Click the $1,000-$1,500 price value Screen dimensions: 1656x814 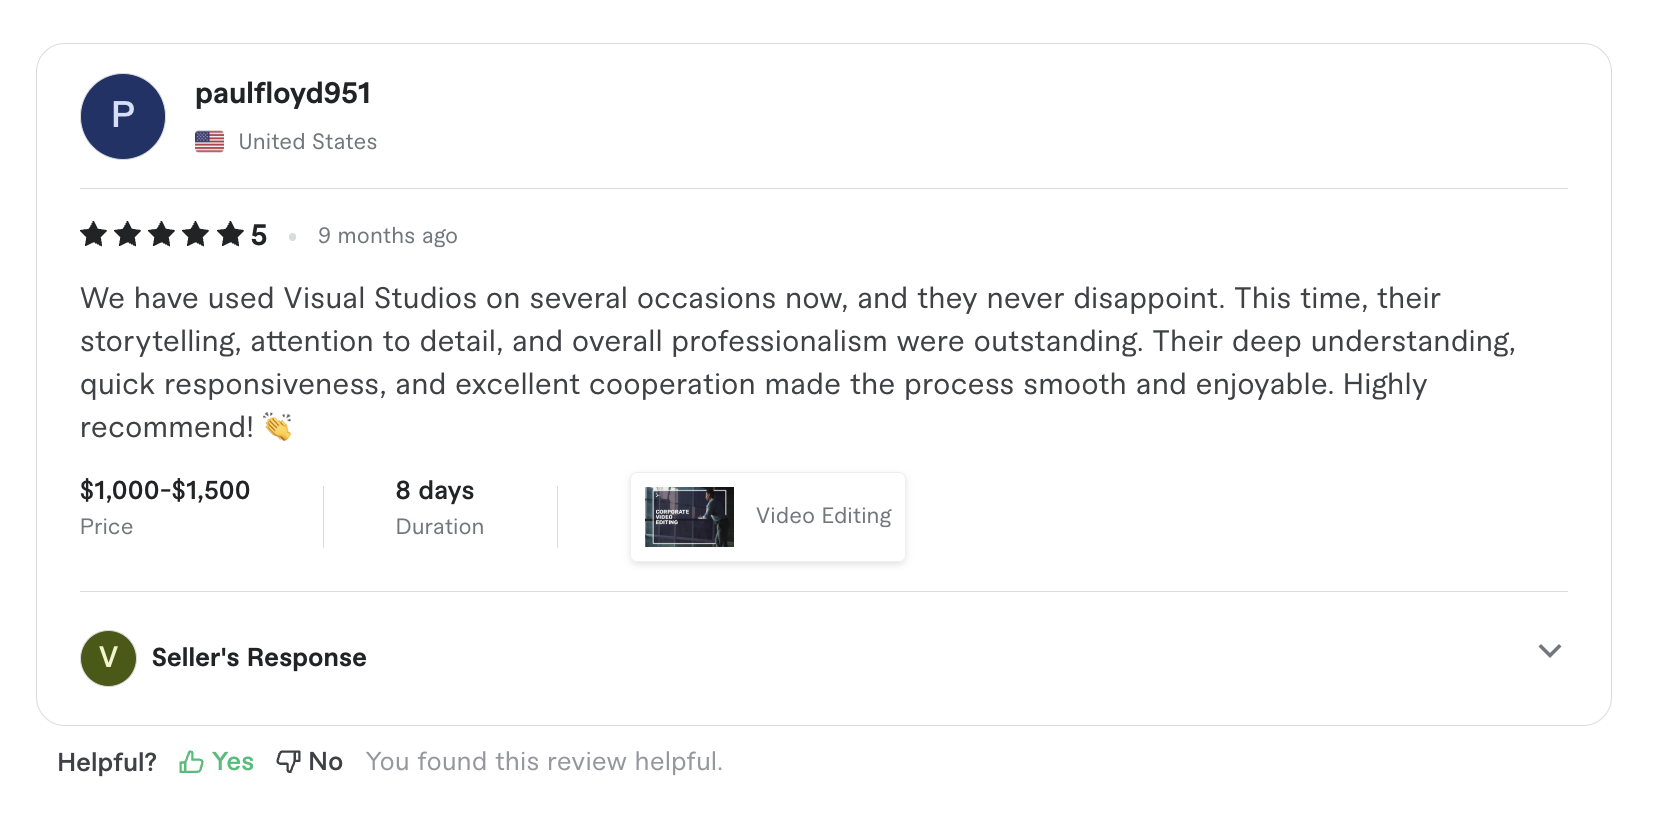165,491
